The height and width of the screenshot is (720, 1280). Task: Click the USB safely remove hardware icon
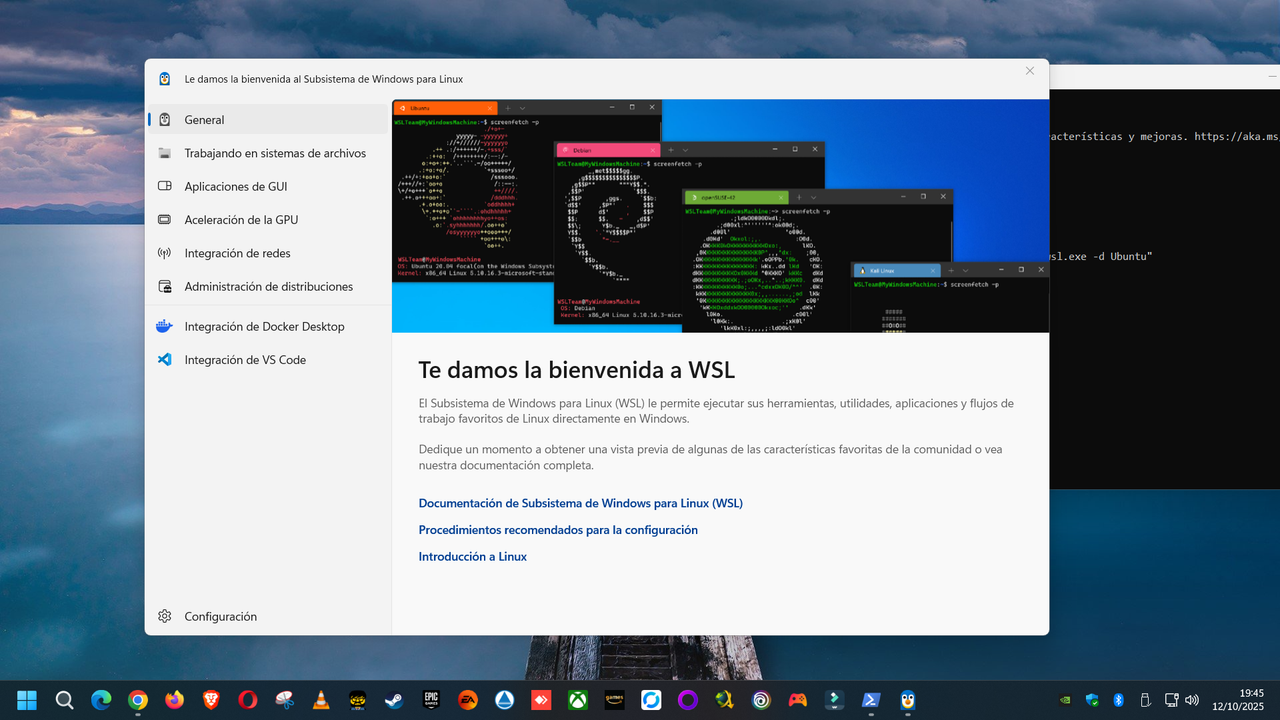(1145, 700)
